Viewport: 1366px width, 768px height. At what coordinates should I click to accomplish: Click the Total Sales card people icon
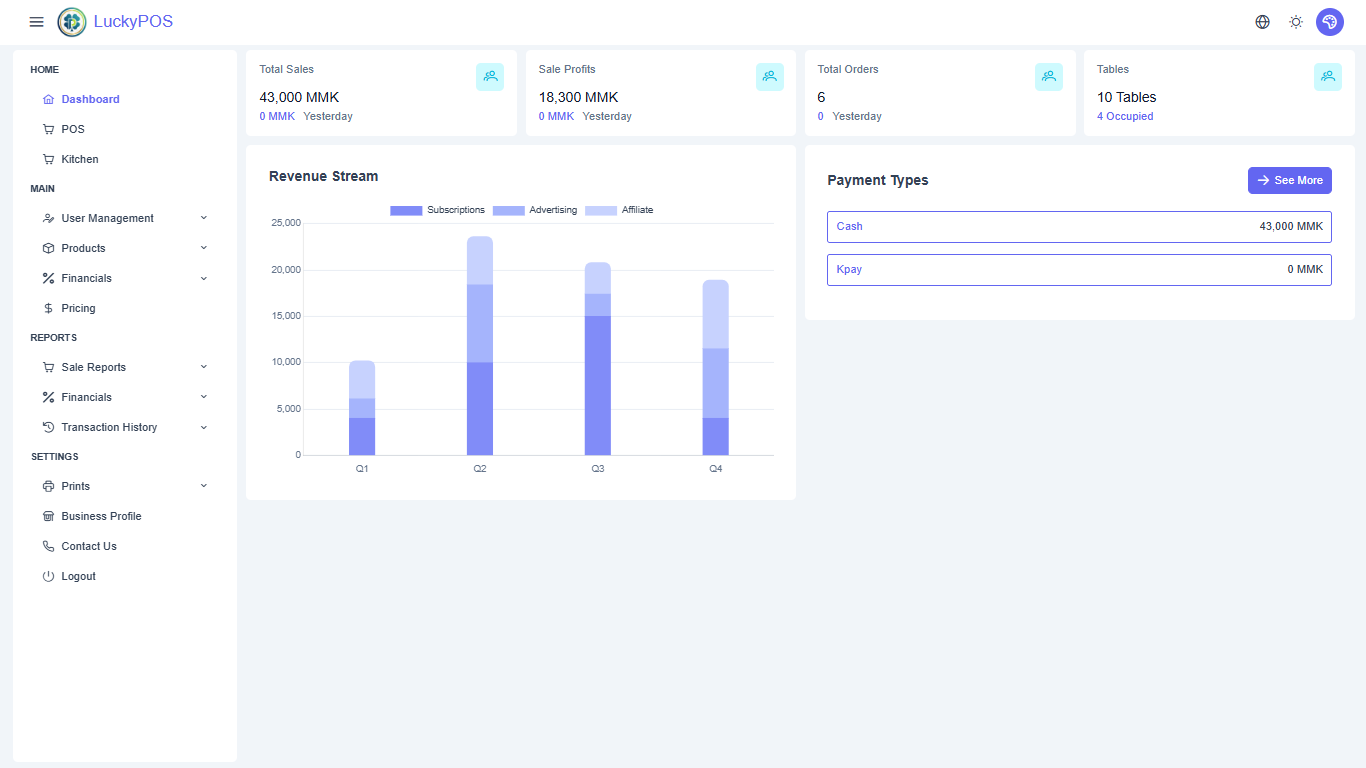point(490,76)
